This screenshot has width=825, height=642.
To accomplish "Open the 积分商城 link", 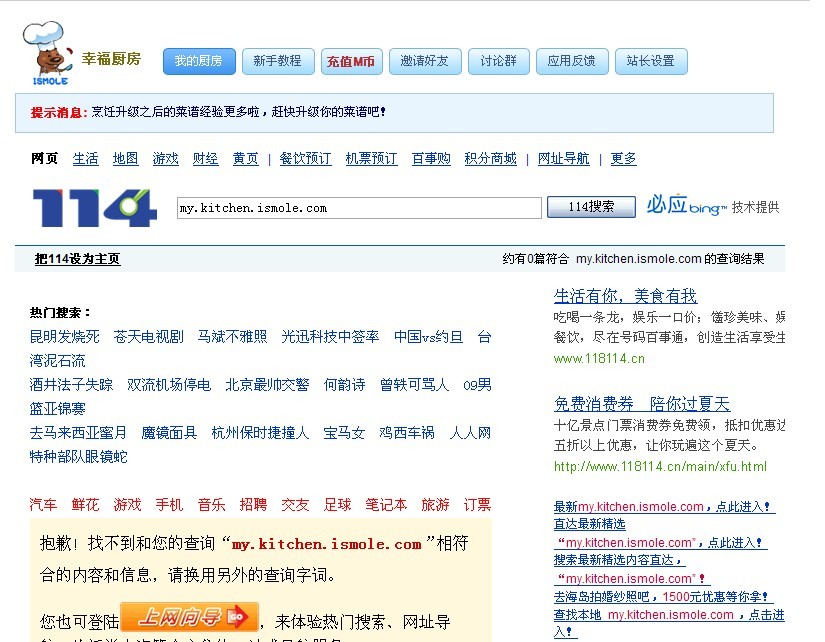I will (490, 158).
